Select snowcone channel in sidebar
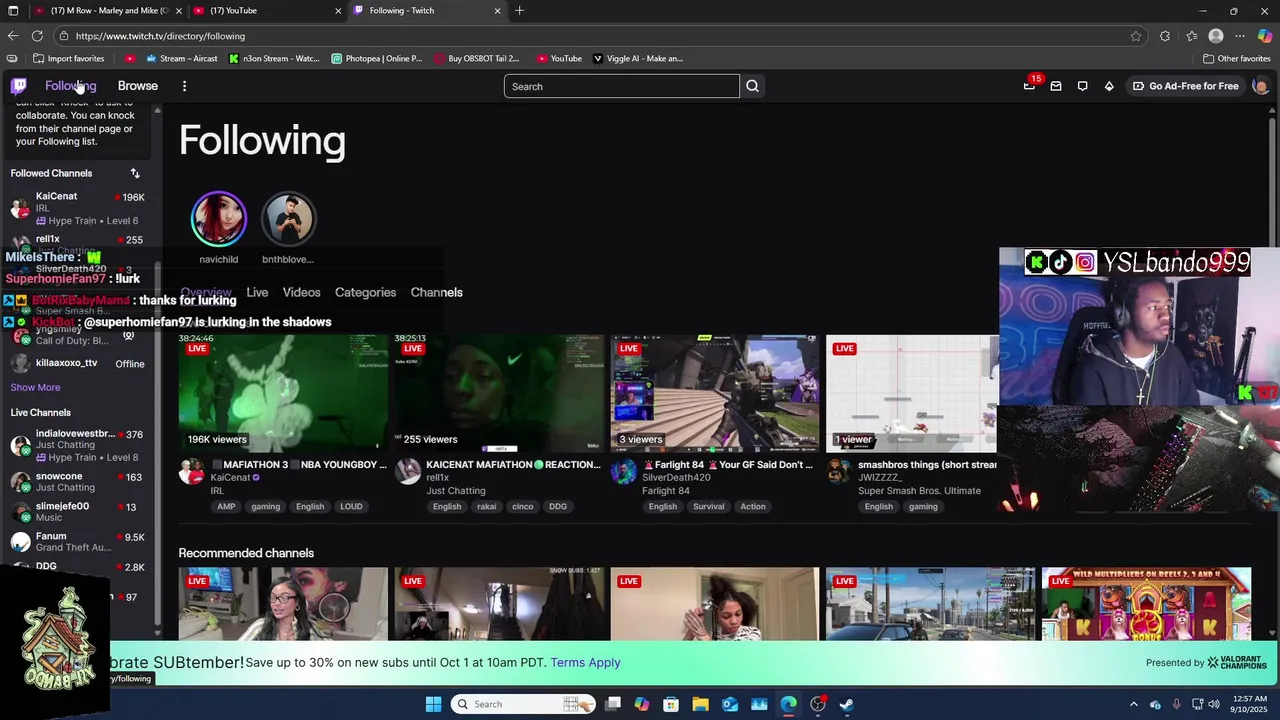 (78, 482)
